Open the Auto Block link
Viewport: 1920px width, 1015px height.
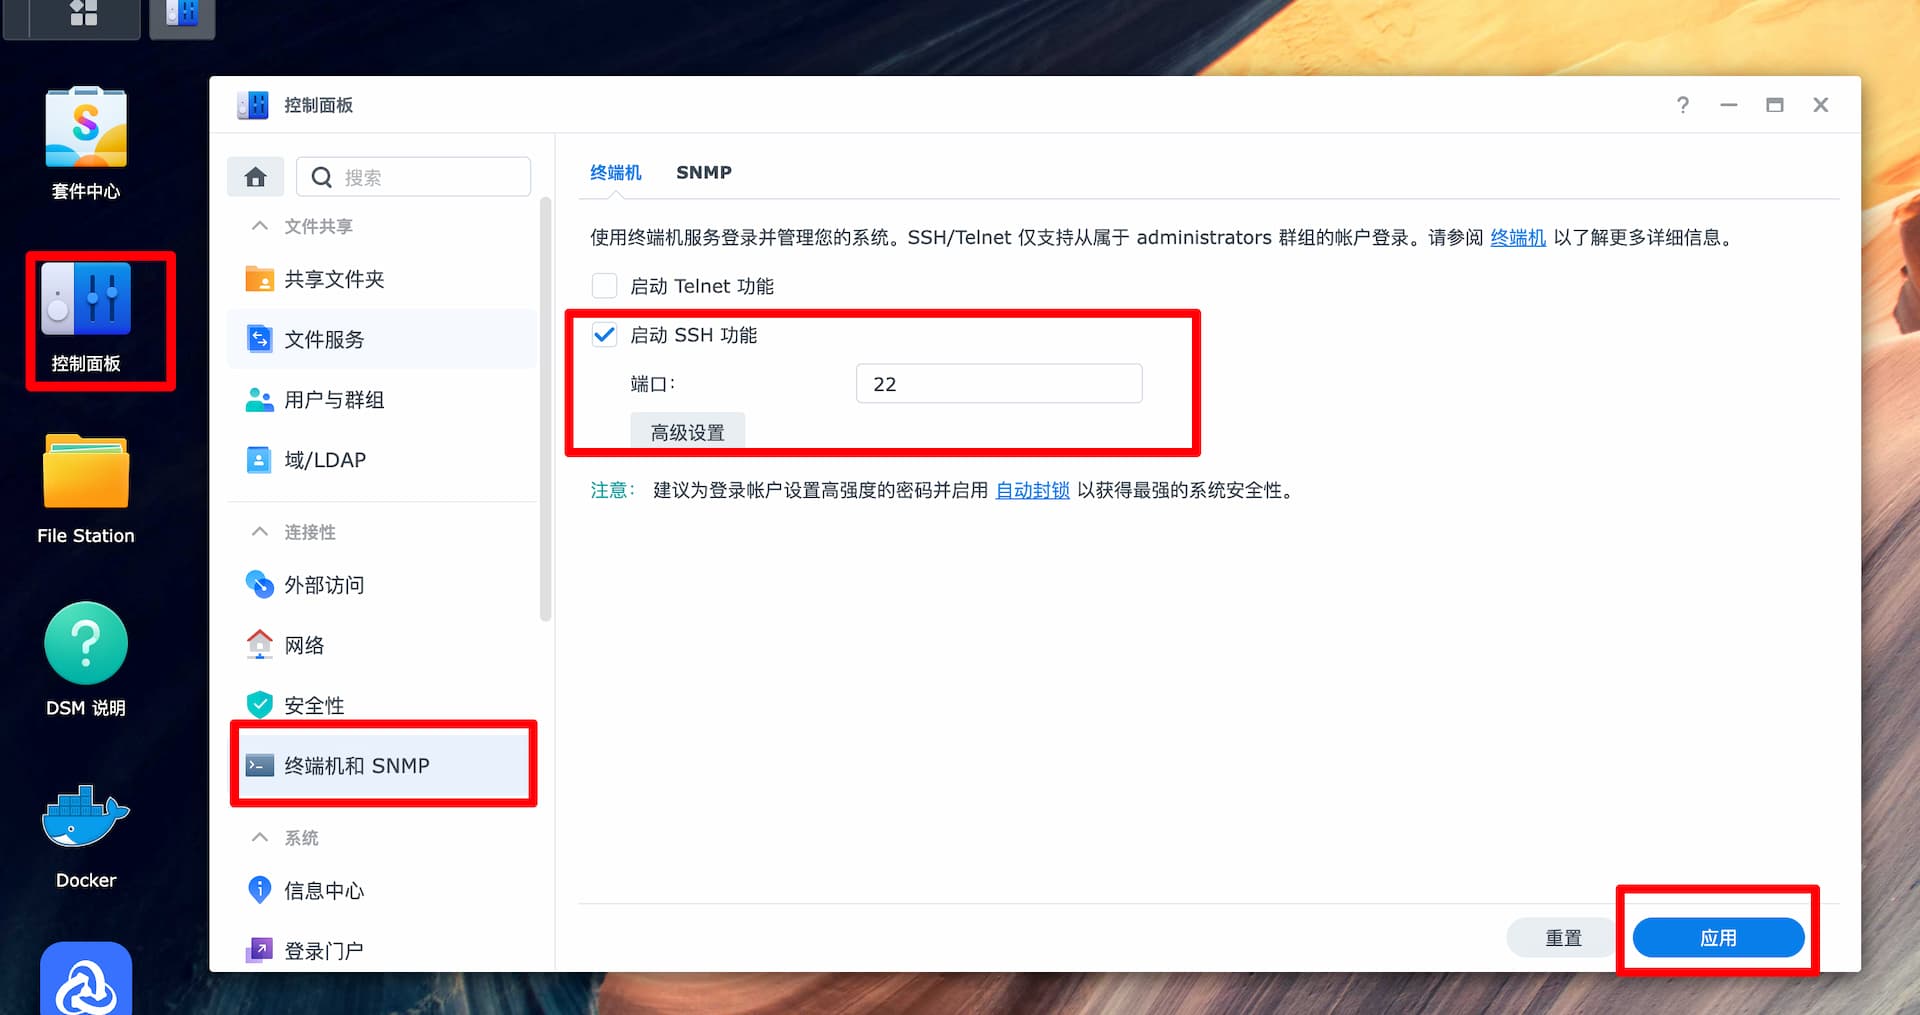[1032, 490]
